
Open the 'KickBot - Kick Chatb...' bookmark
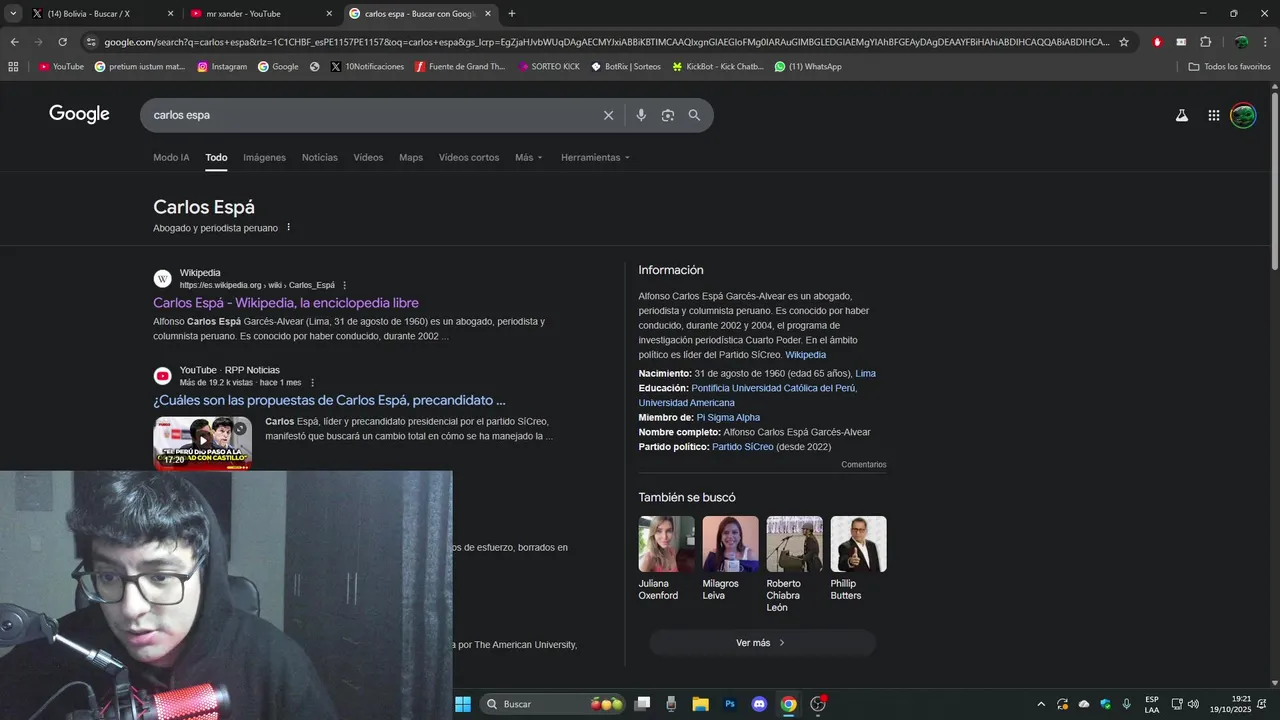[x=718, y=67]
